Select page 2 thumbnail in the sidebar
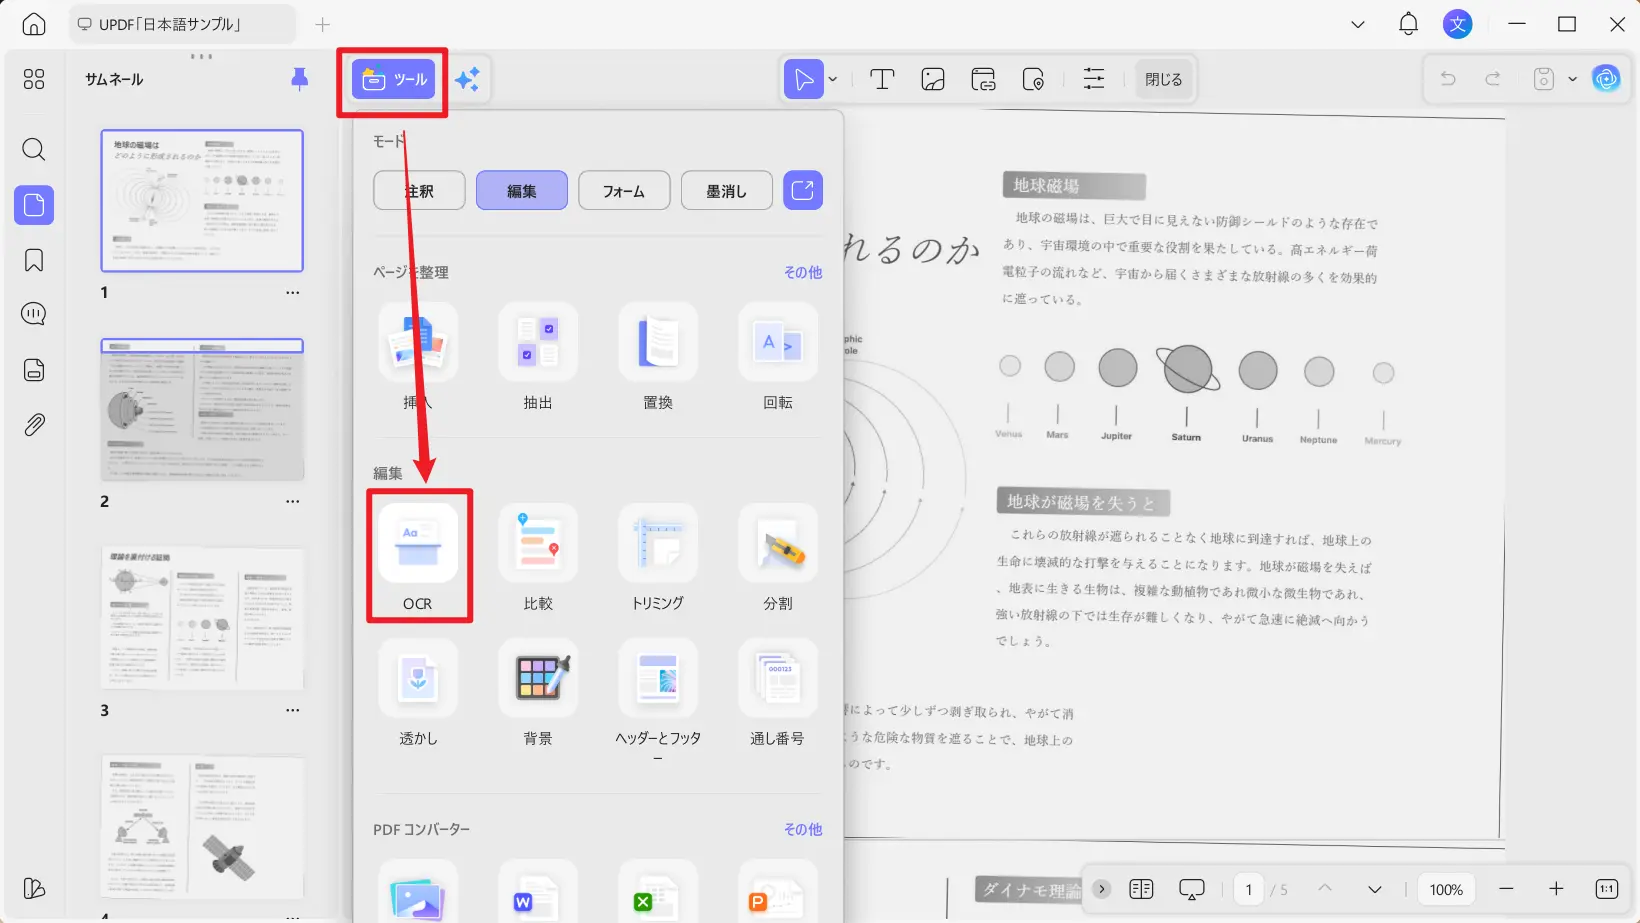The height and width of the screenshot is (923, 1640). pos(202,409)
